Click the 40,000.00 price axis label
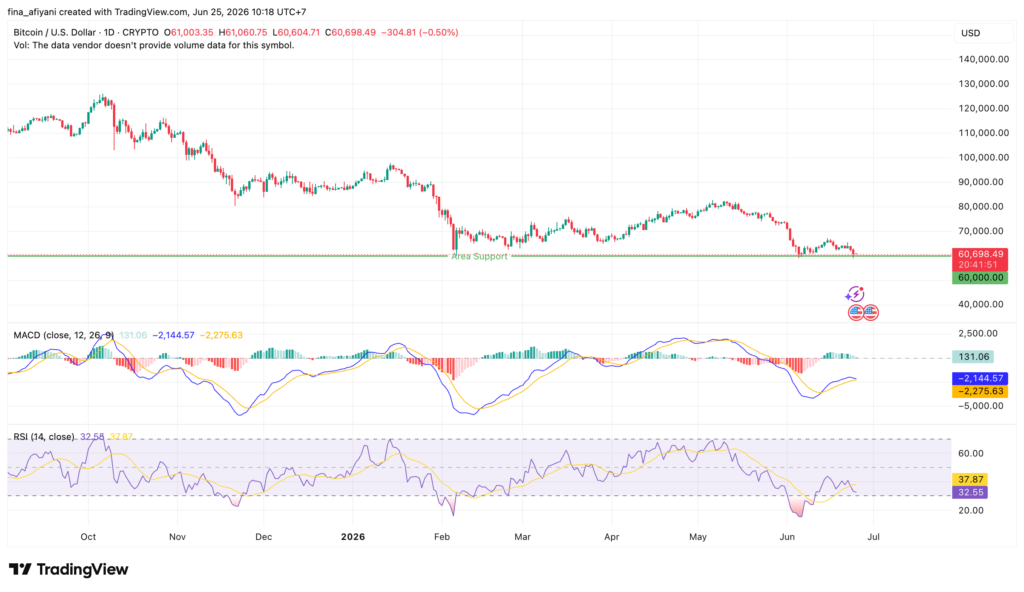This screenshot has height=592, width=1024. tap(980, 304)
